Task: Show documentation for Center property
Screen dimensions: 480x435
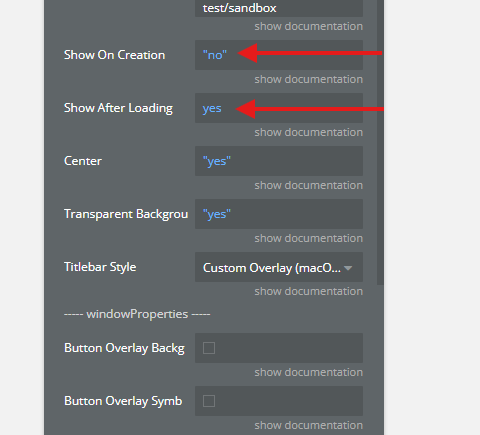Action: click(x=309, y=185)
